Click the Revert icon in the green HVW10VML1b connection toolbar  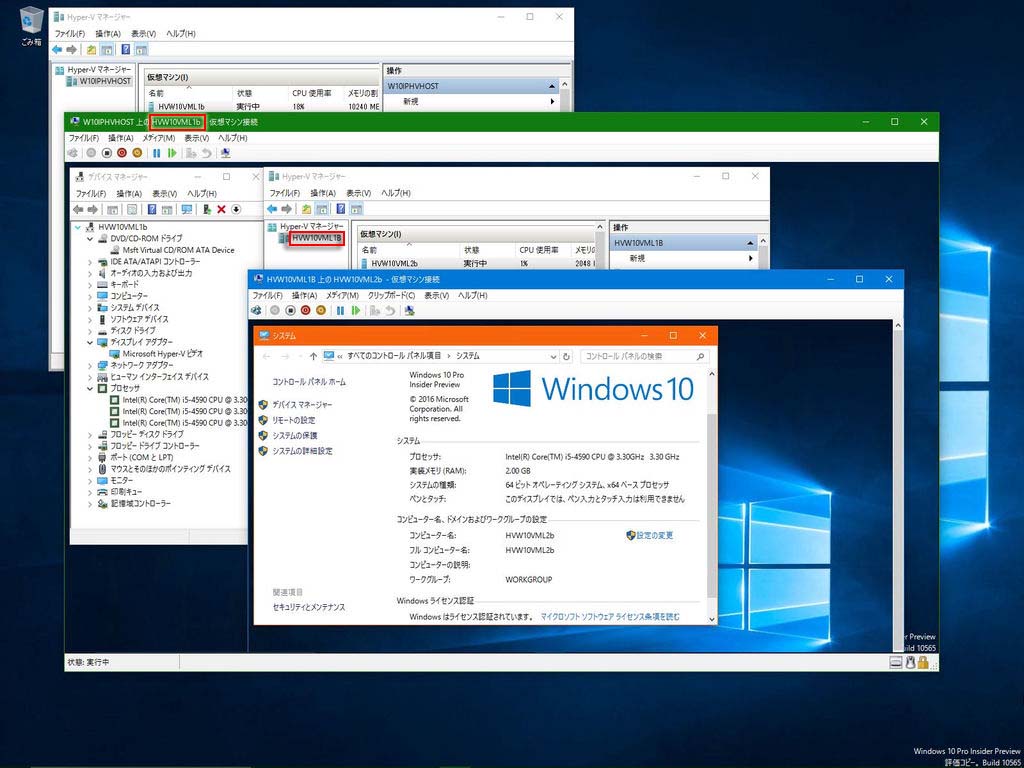(206, 153)
